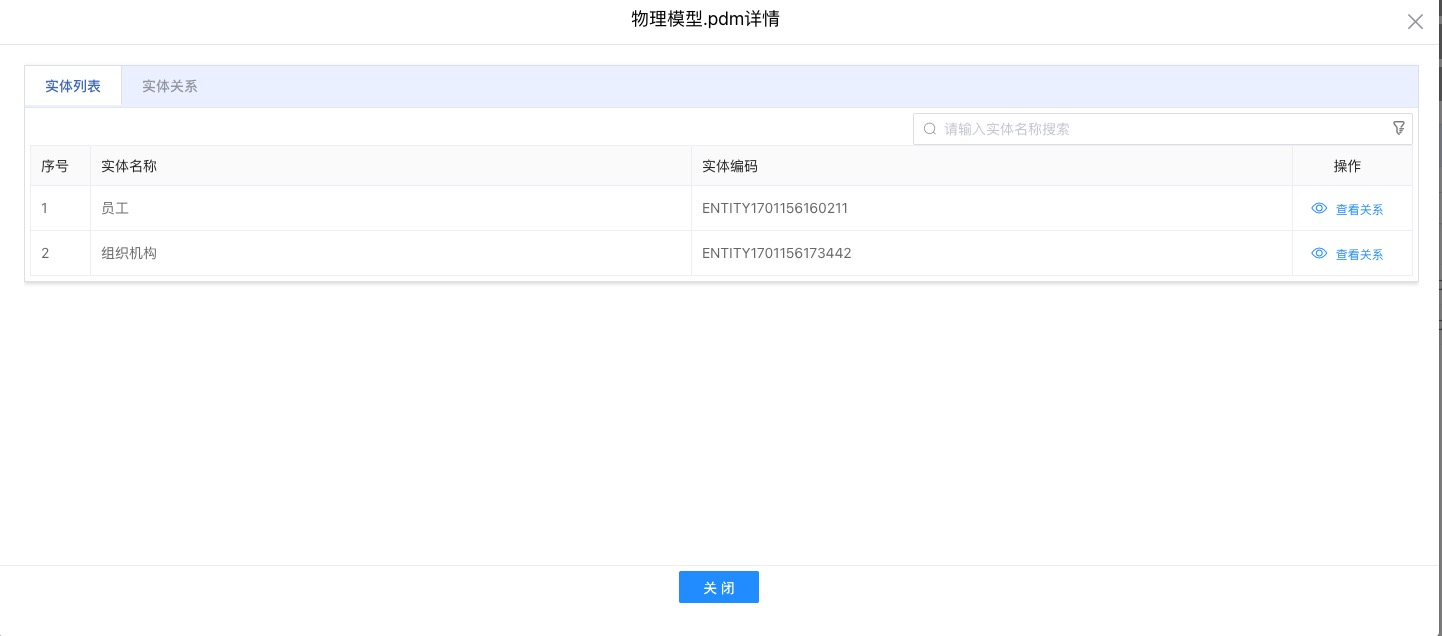The image size is (1442, 636).
Task: Click the magnifier icon in the search box
Action: coord(930,129)
